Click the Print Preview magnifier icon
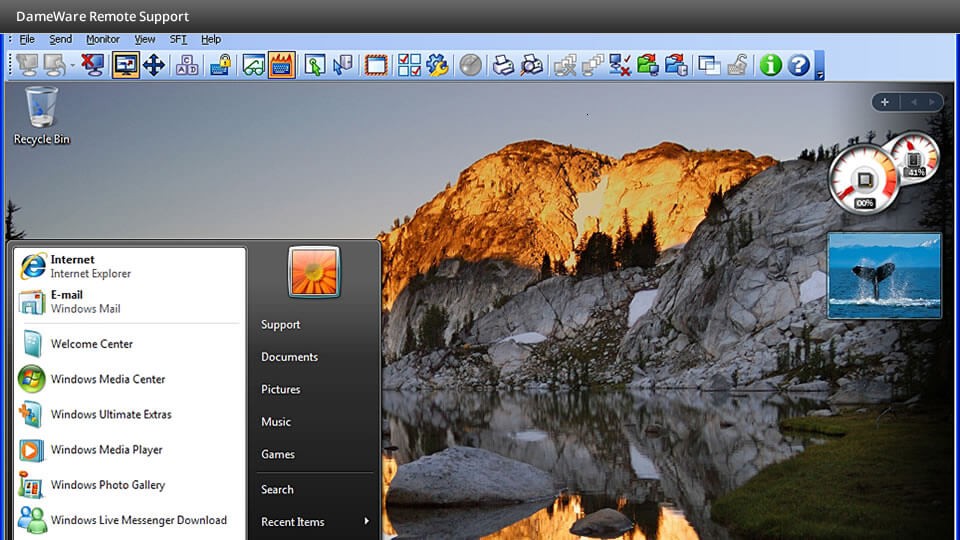Image resolution: width=960 pixels, height=540 pixels. [x=531, y=65]
